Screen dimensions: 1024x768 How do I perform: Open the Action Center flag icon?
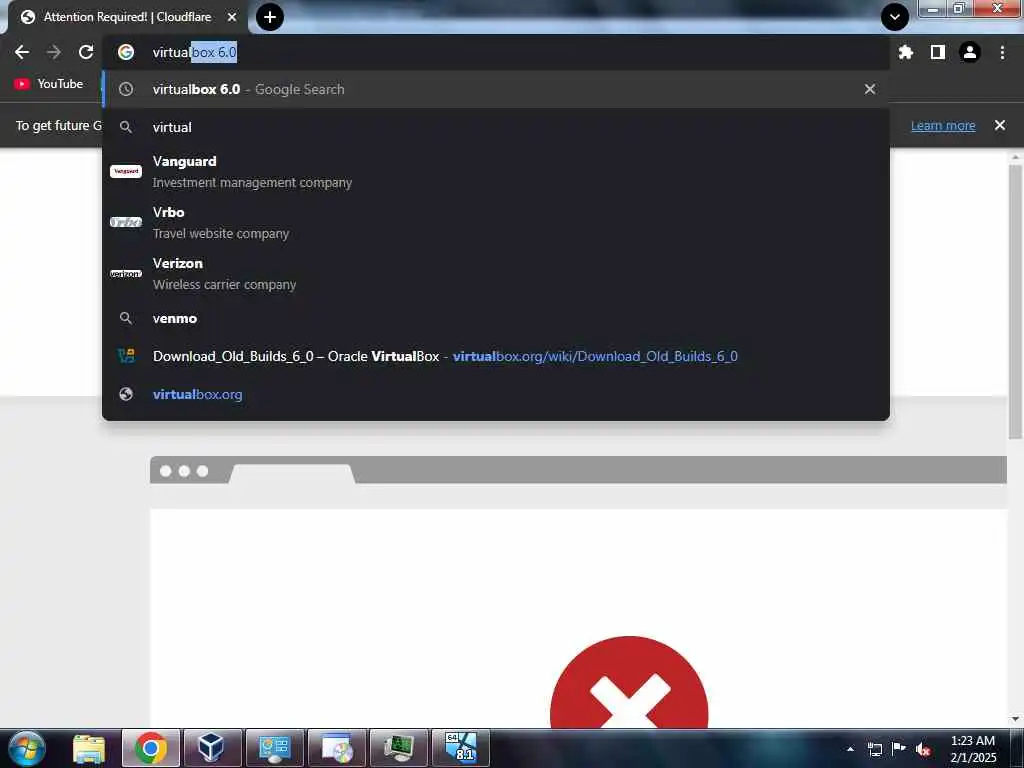point(899,749)
